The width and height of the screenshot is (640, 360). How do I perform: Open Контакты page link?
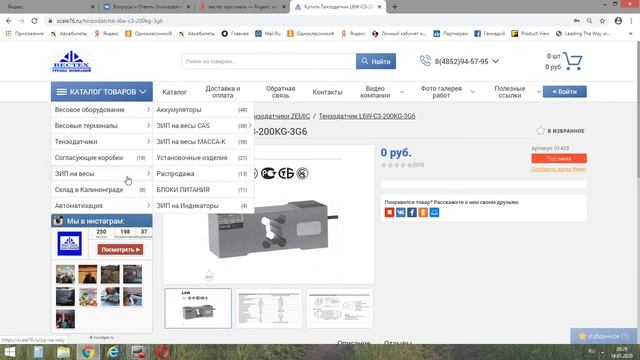327,92
